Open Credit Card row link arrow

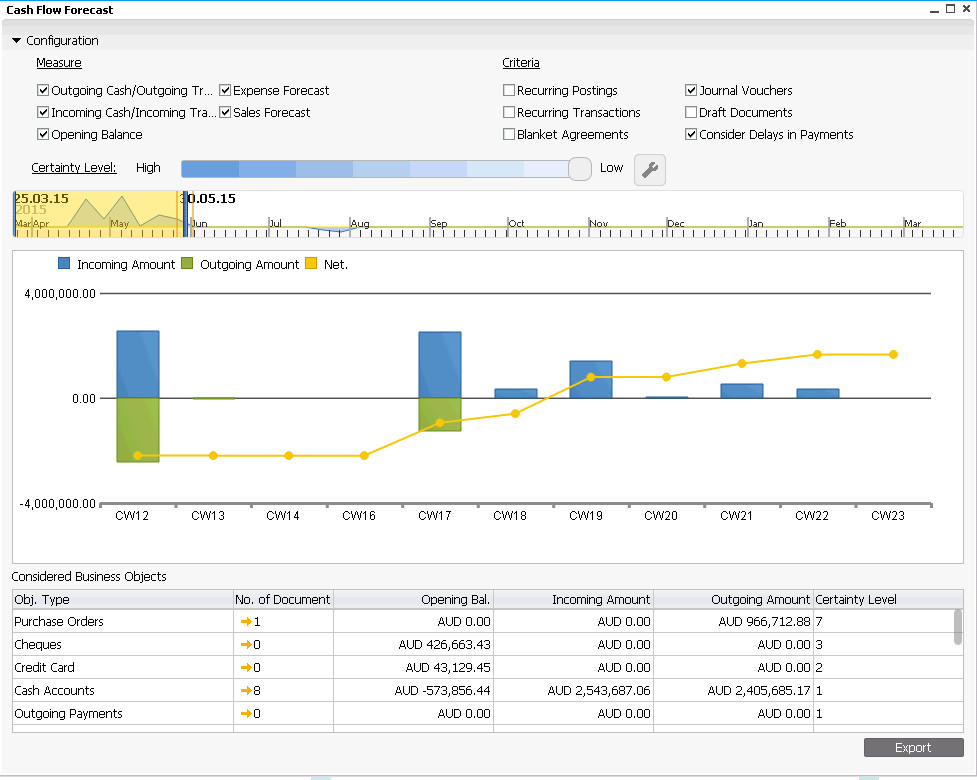pos(245,668)
